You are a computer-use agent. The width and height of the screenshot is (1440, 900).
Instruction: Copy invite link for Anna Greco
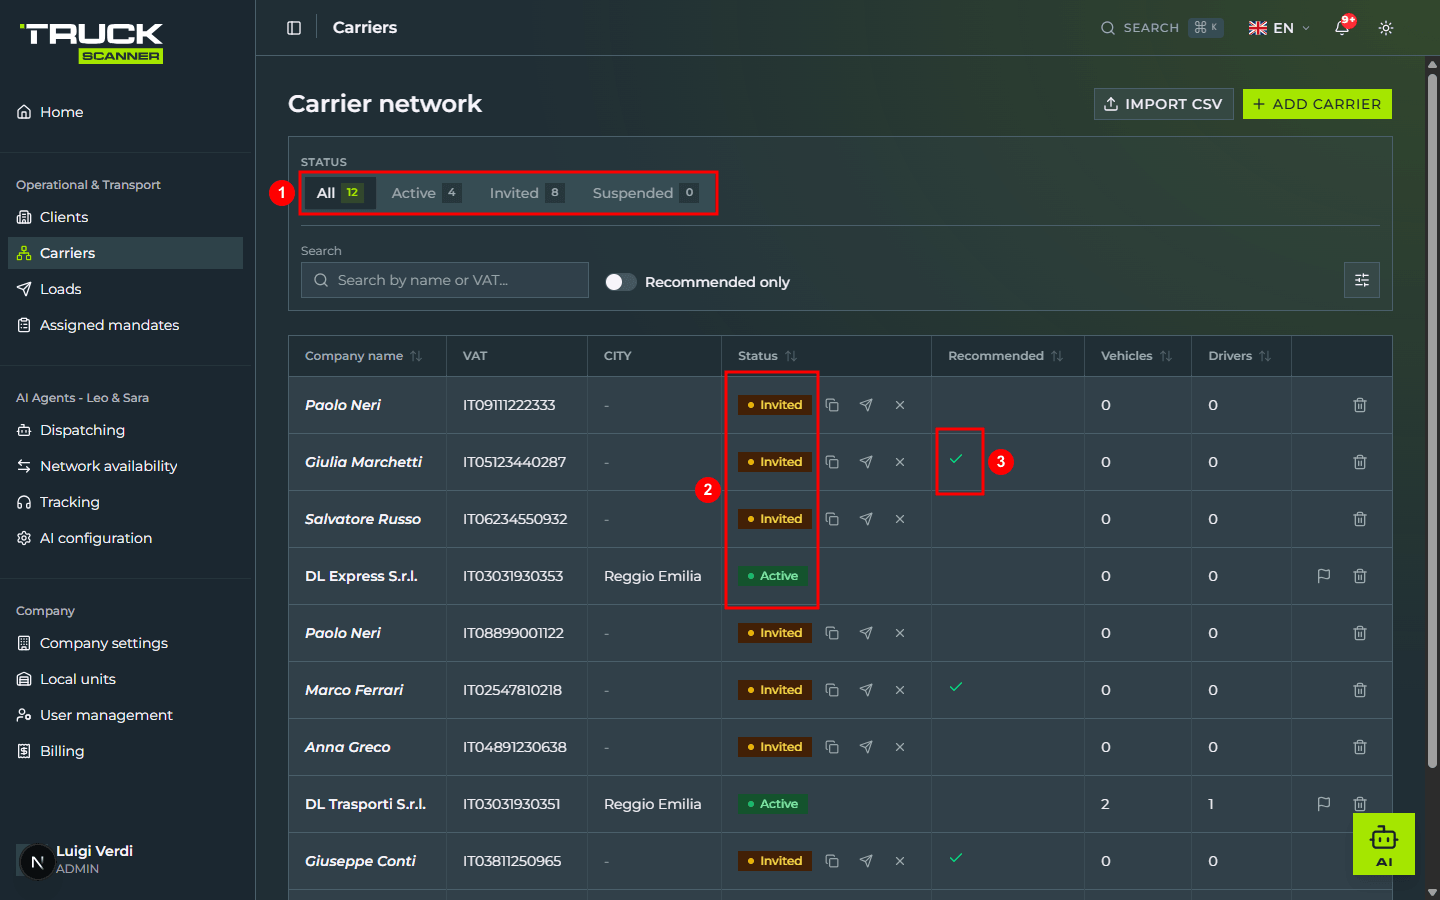coord(832,747)
